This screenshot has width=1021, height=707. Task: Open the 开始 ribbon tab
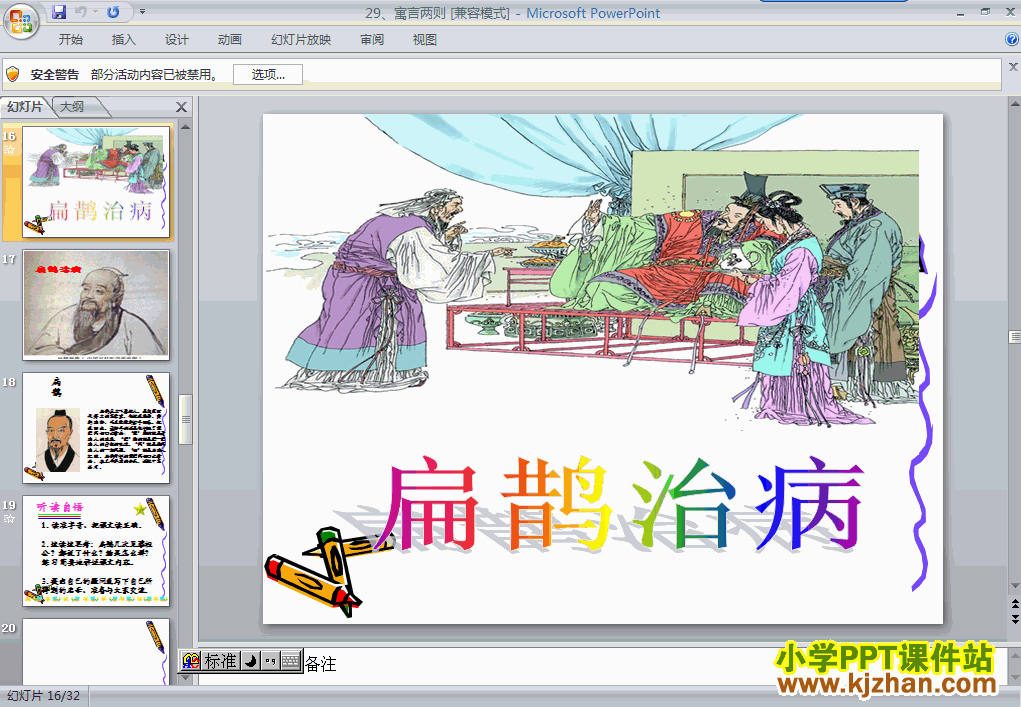[x=70, y=40]
